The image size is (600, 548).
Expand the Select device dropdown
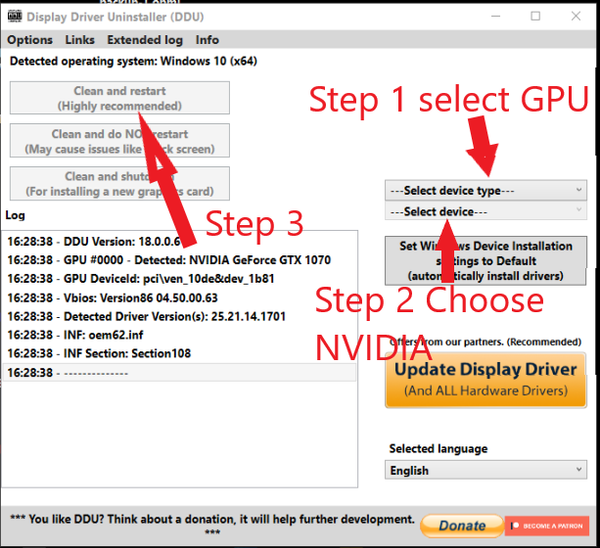point(486,212)
